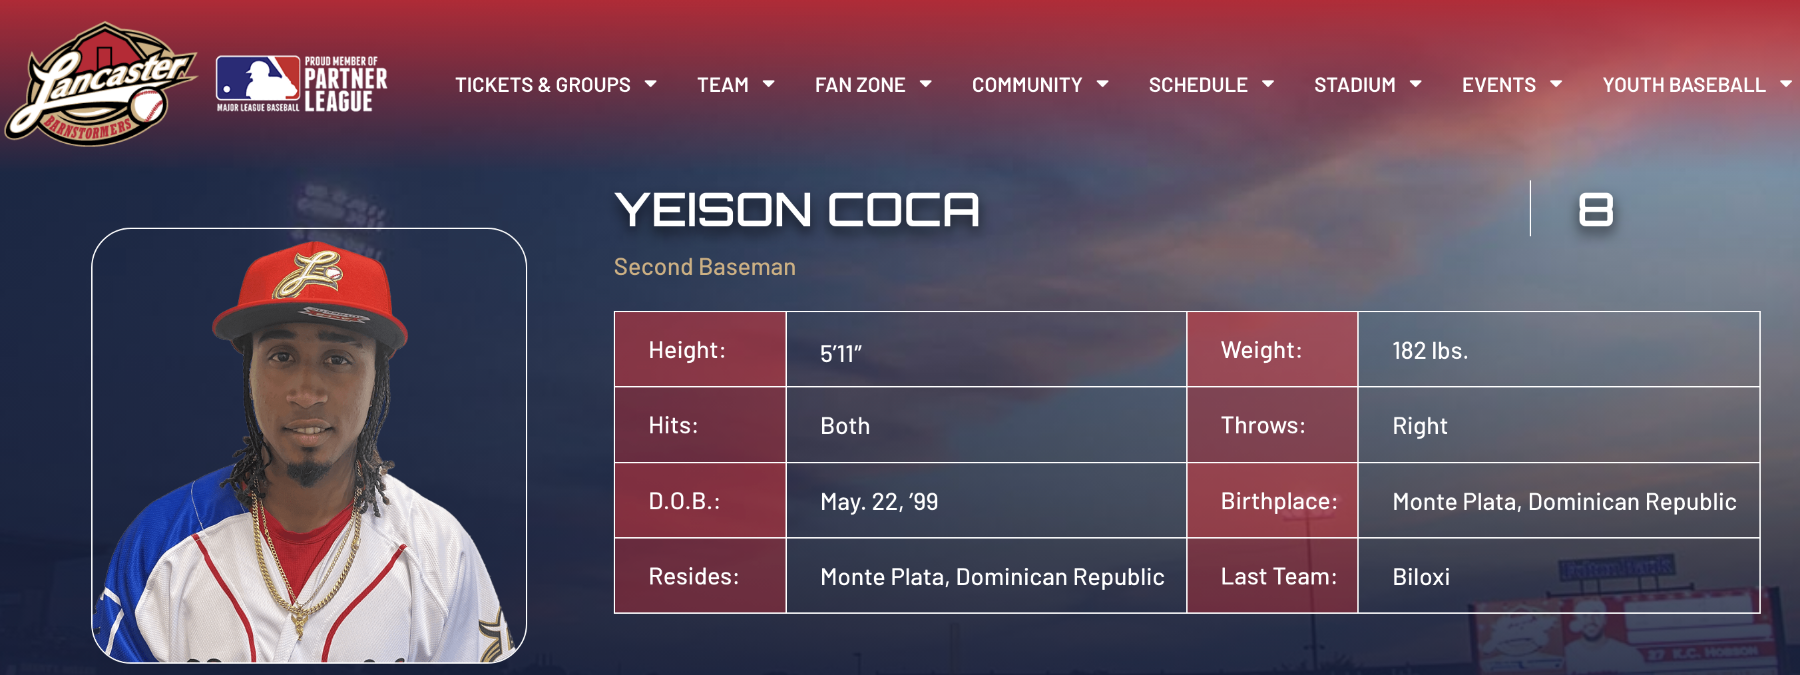The height and width of the screenshot is (675, 1800).
Task: Expand the Tickets & Groups dropdown arrow
Action: pos(651,84)
